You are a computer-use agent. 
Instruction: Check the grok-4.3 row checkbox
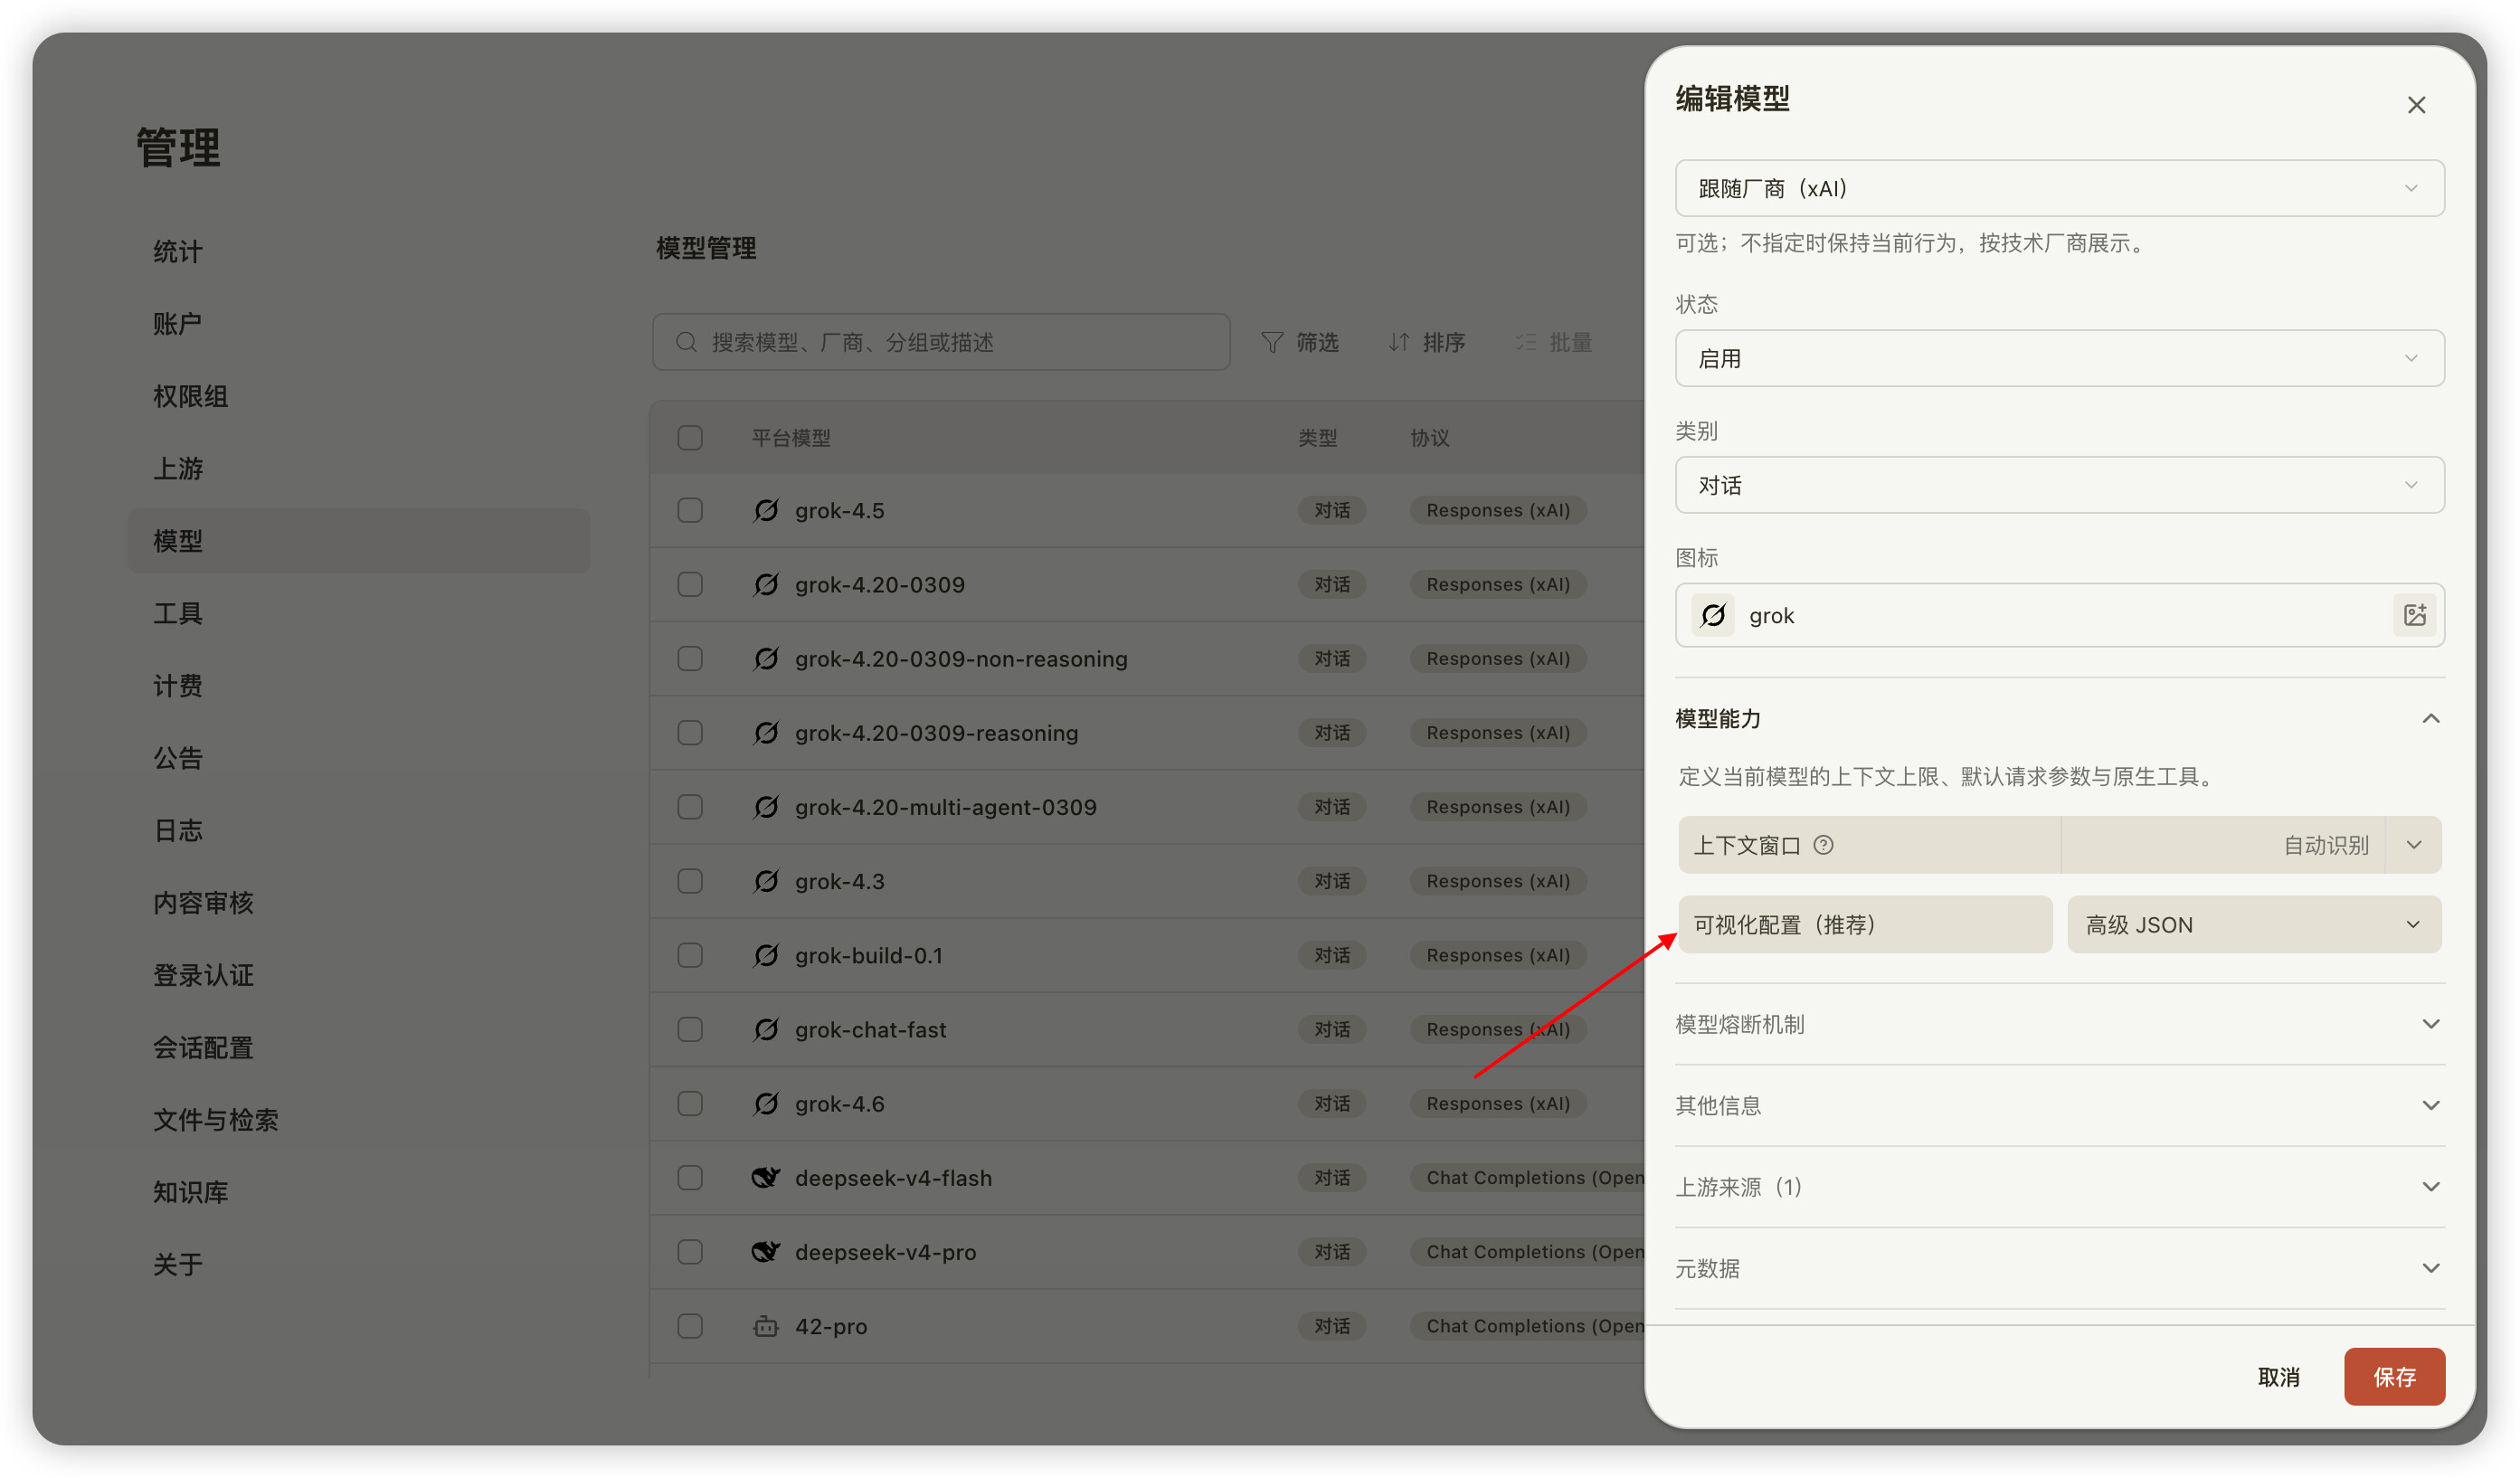coord(690,881)
